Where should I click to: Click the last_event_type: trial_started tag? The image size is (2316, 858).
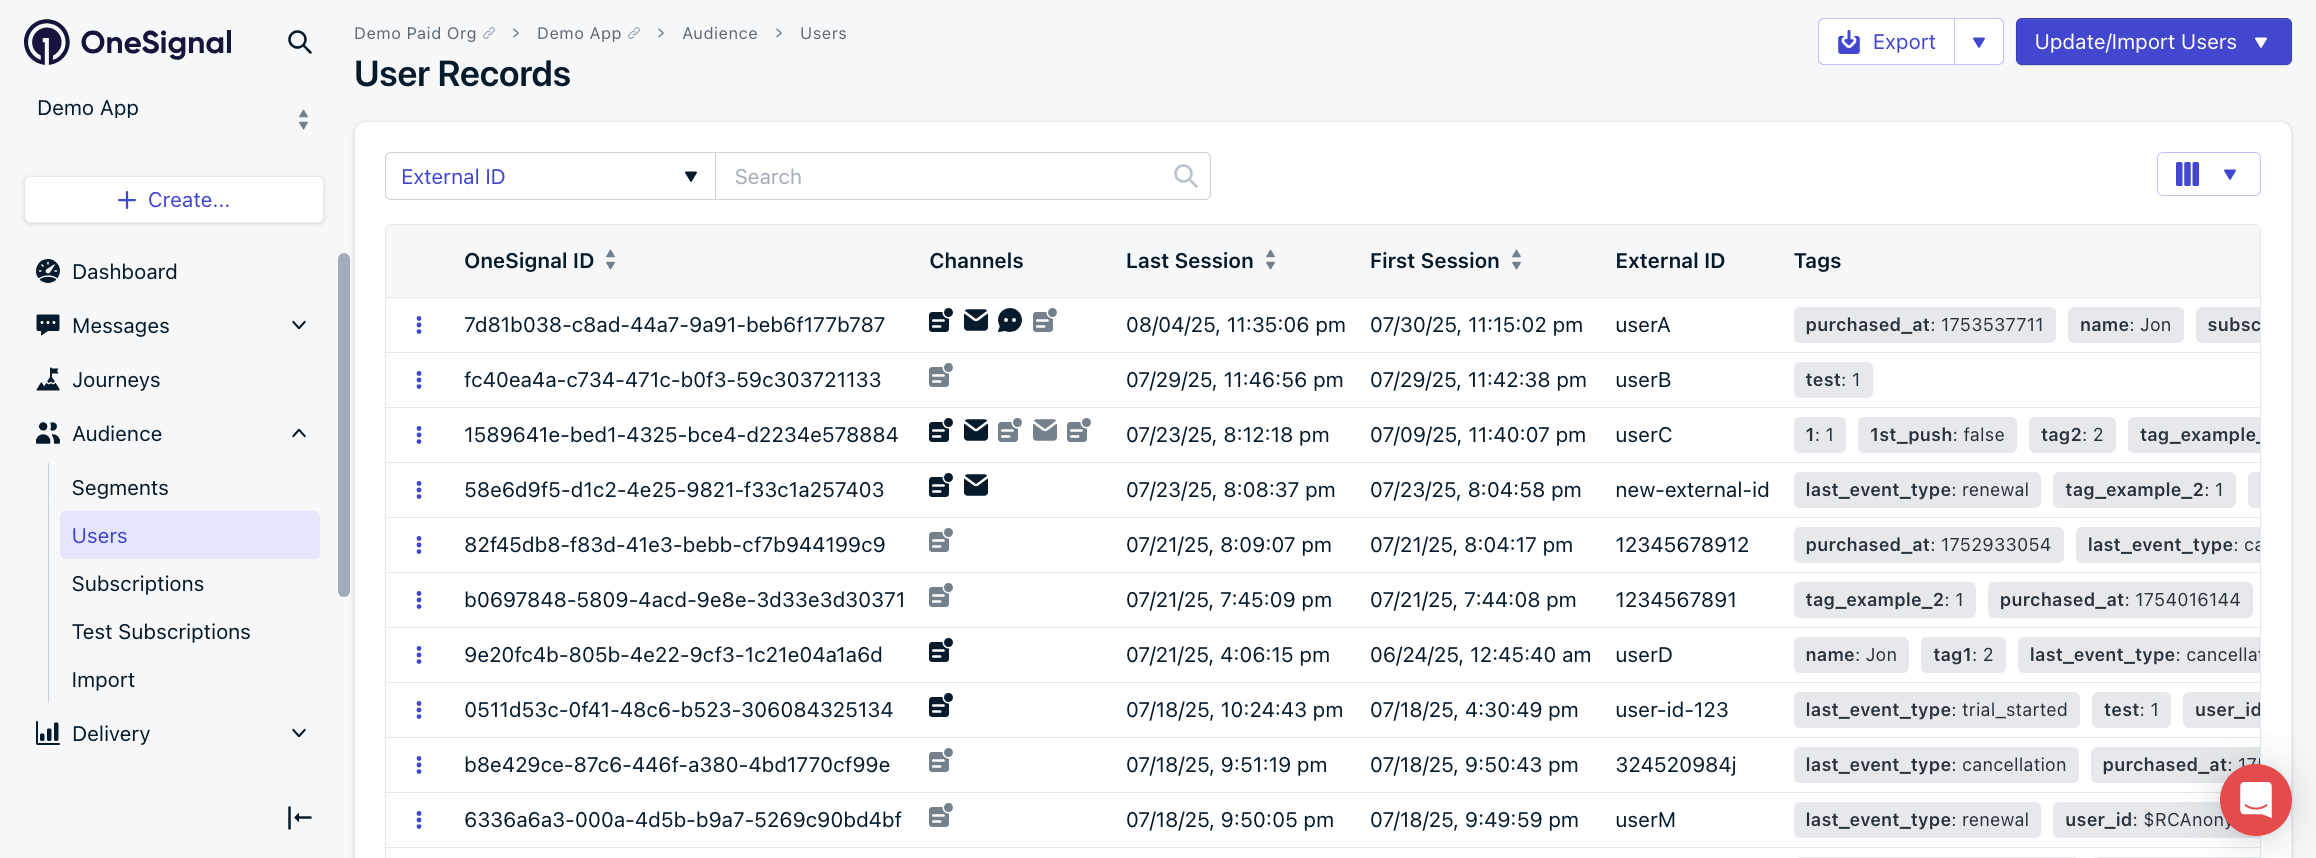pyautogui.click(x=1936, y=710)
